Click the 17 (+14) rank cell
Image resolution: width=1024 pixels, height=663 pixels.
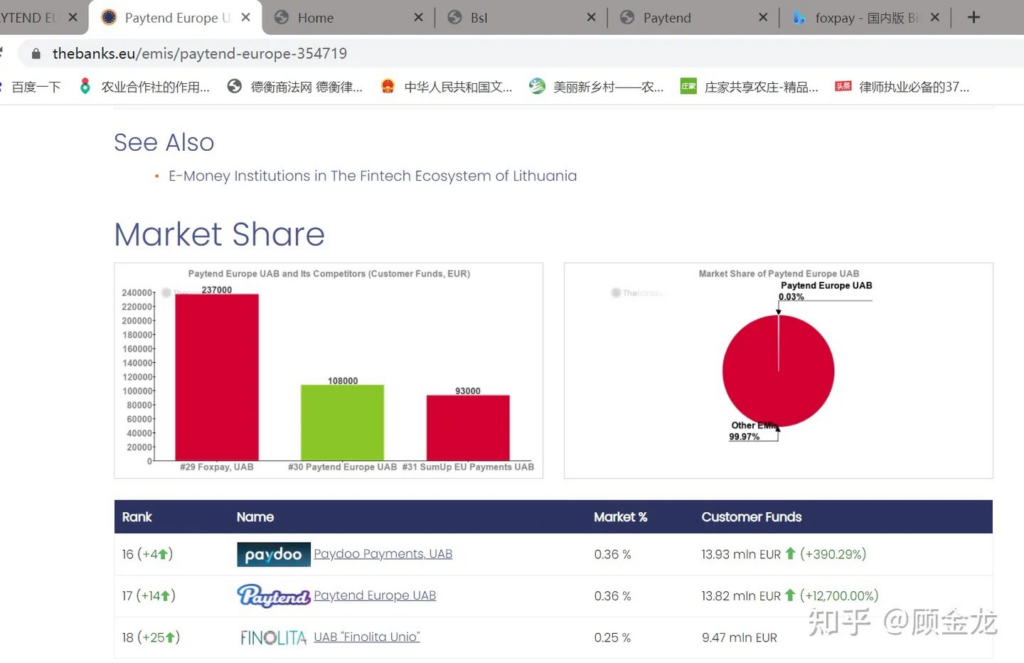pos(148,596)
